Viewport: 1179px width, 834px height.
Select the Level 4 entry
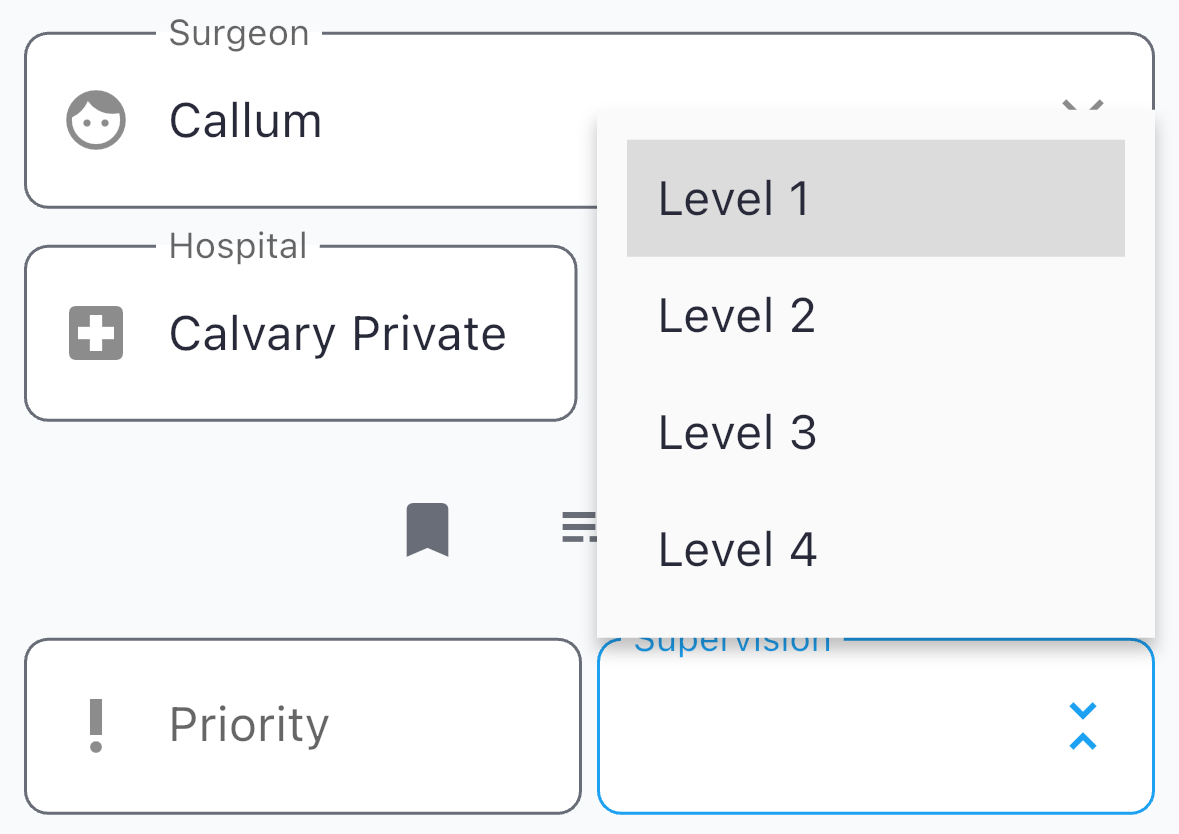click(875, 549)
